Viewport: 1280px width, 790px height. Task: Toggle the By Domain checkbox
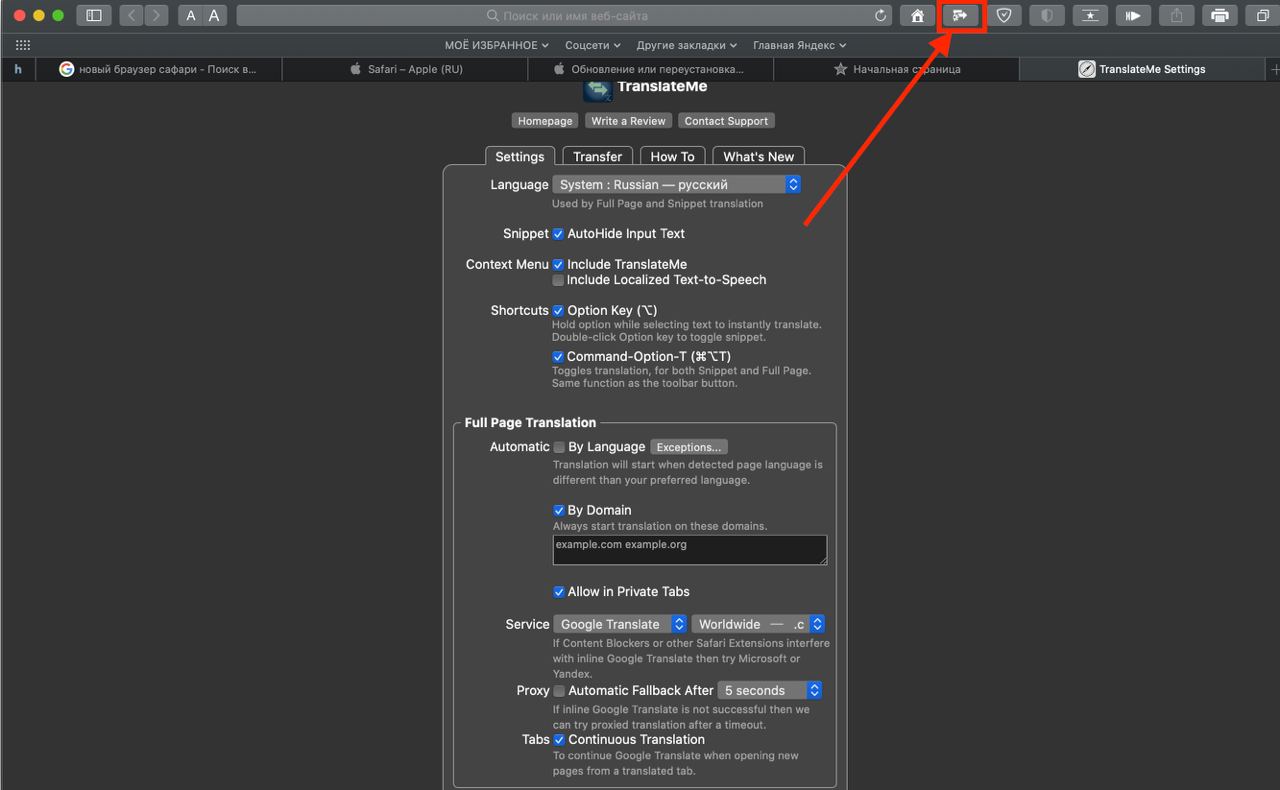pyautogui.click(x=559, y=510)
